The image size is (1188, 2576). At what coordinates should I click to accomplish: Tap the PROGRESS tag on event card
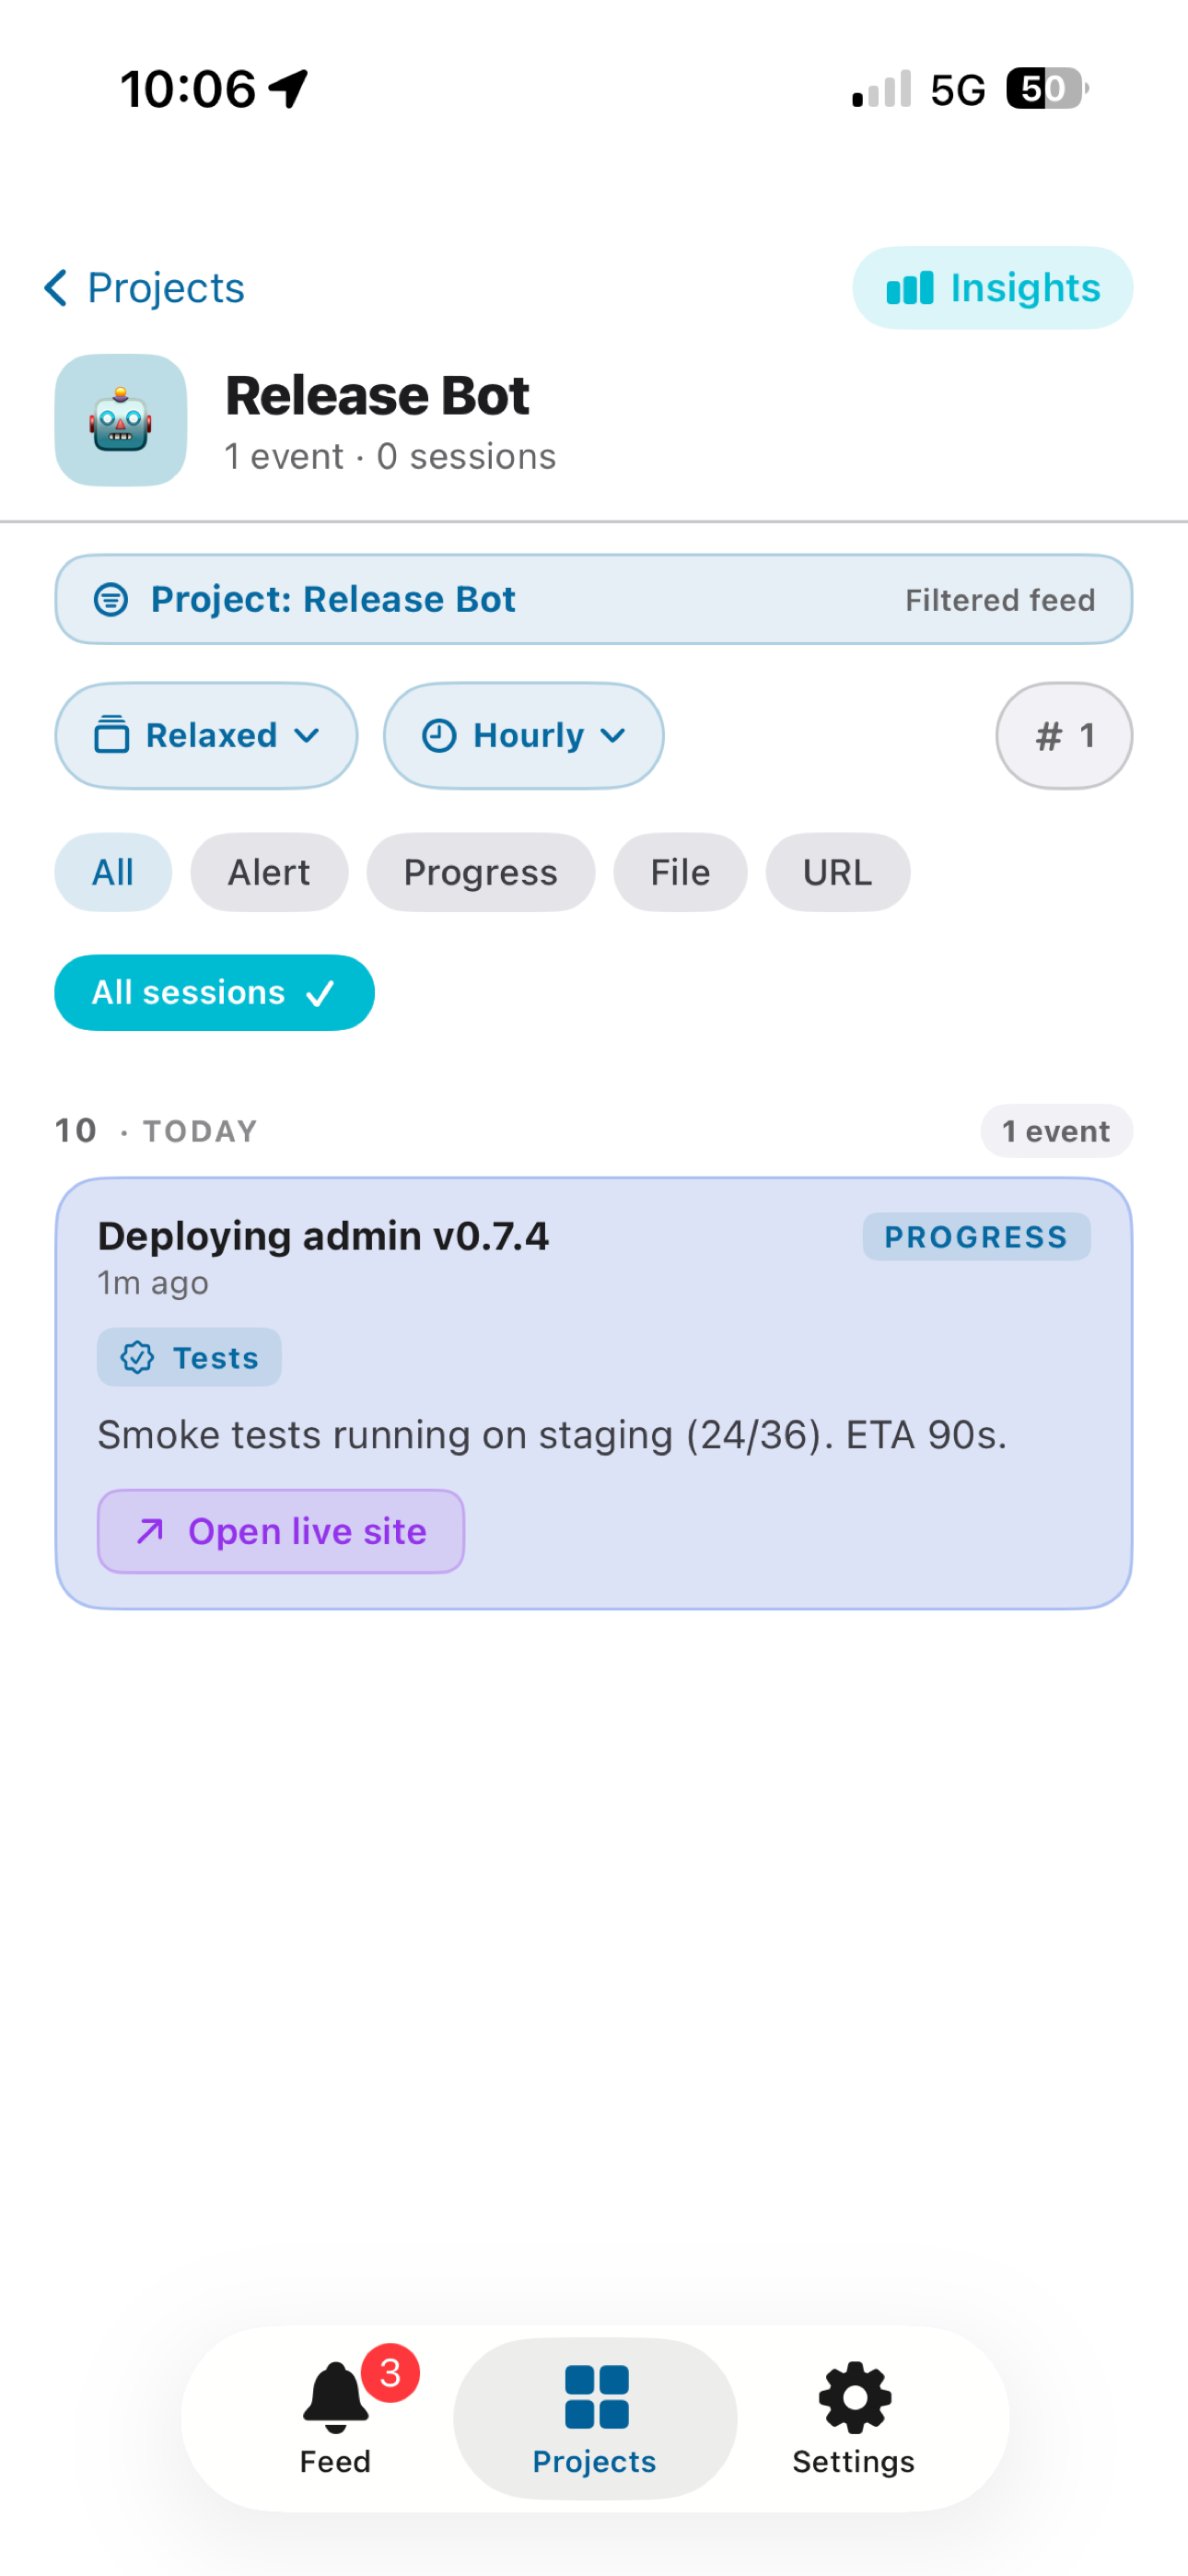(976, 1237)
